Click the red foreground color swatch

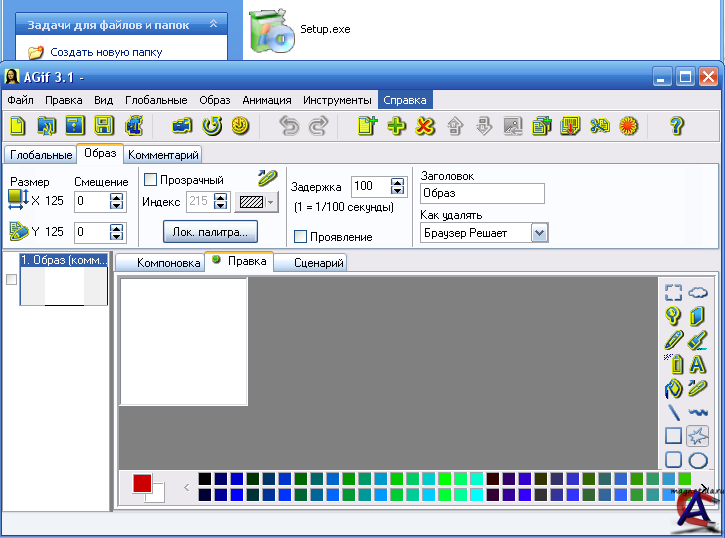pyautogui.click(x=142, y=483)
